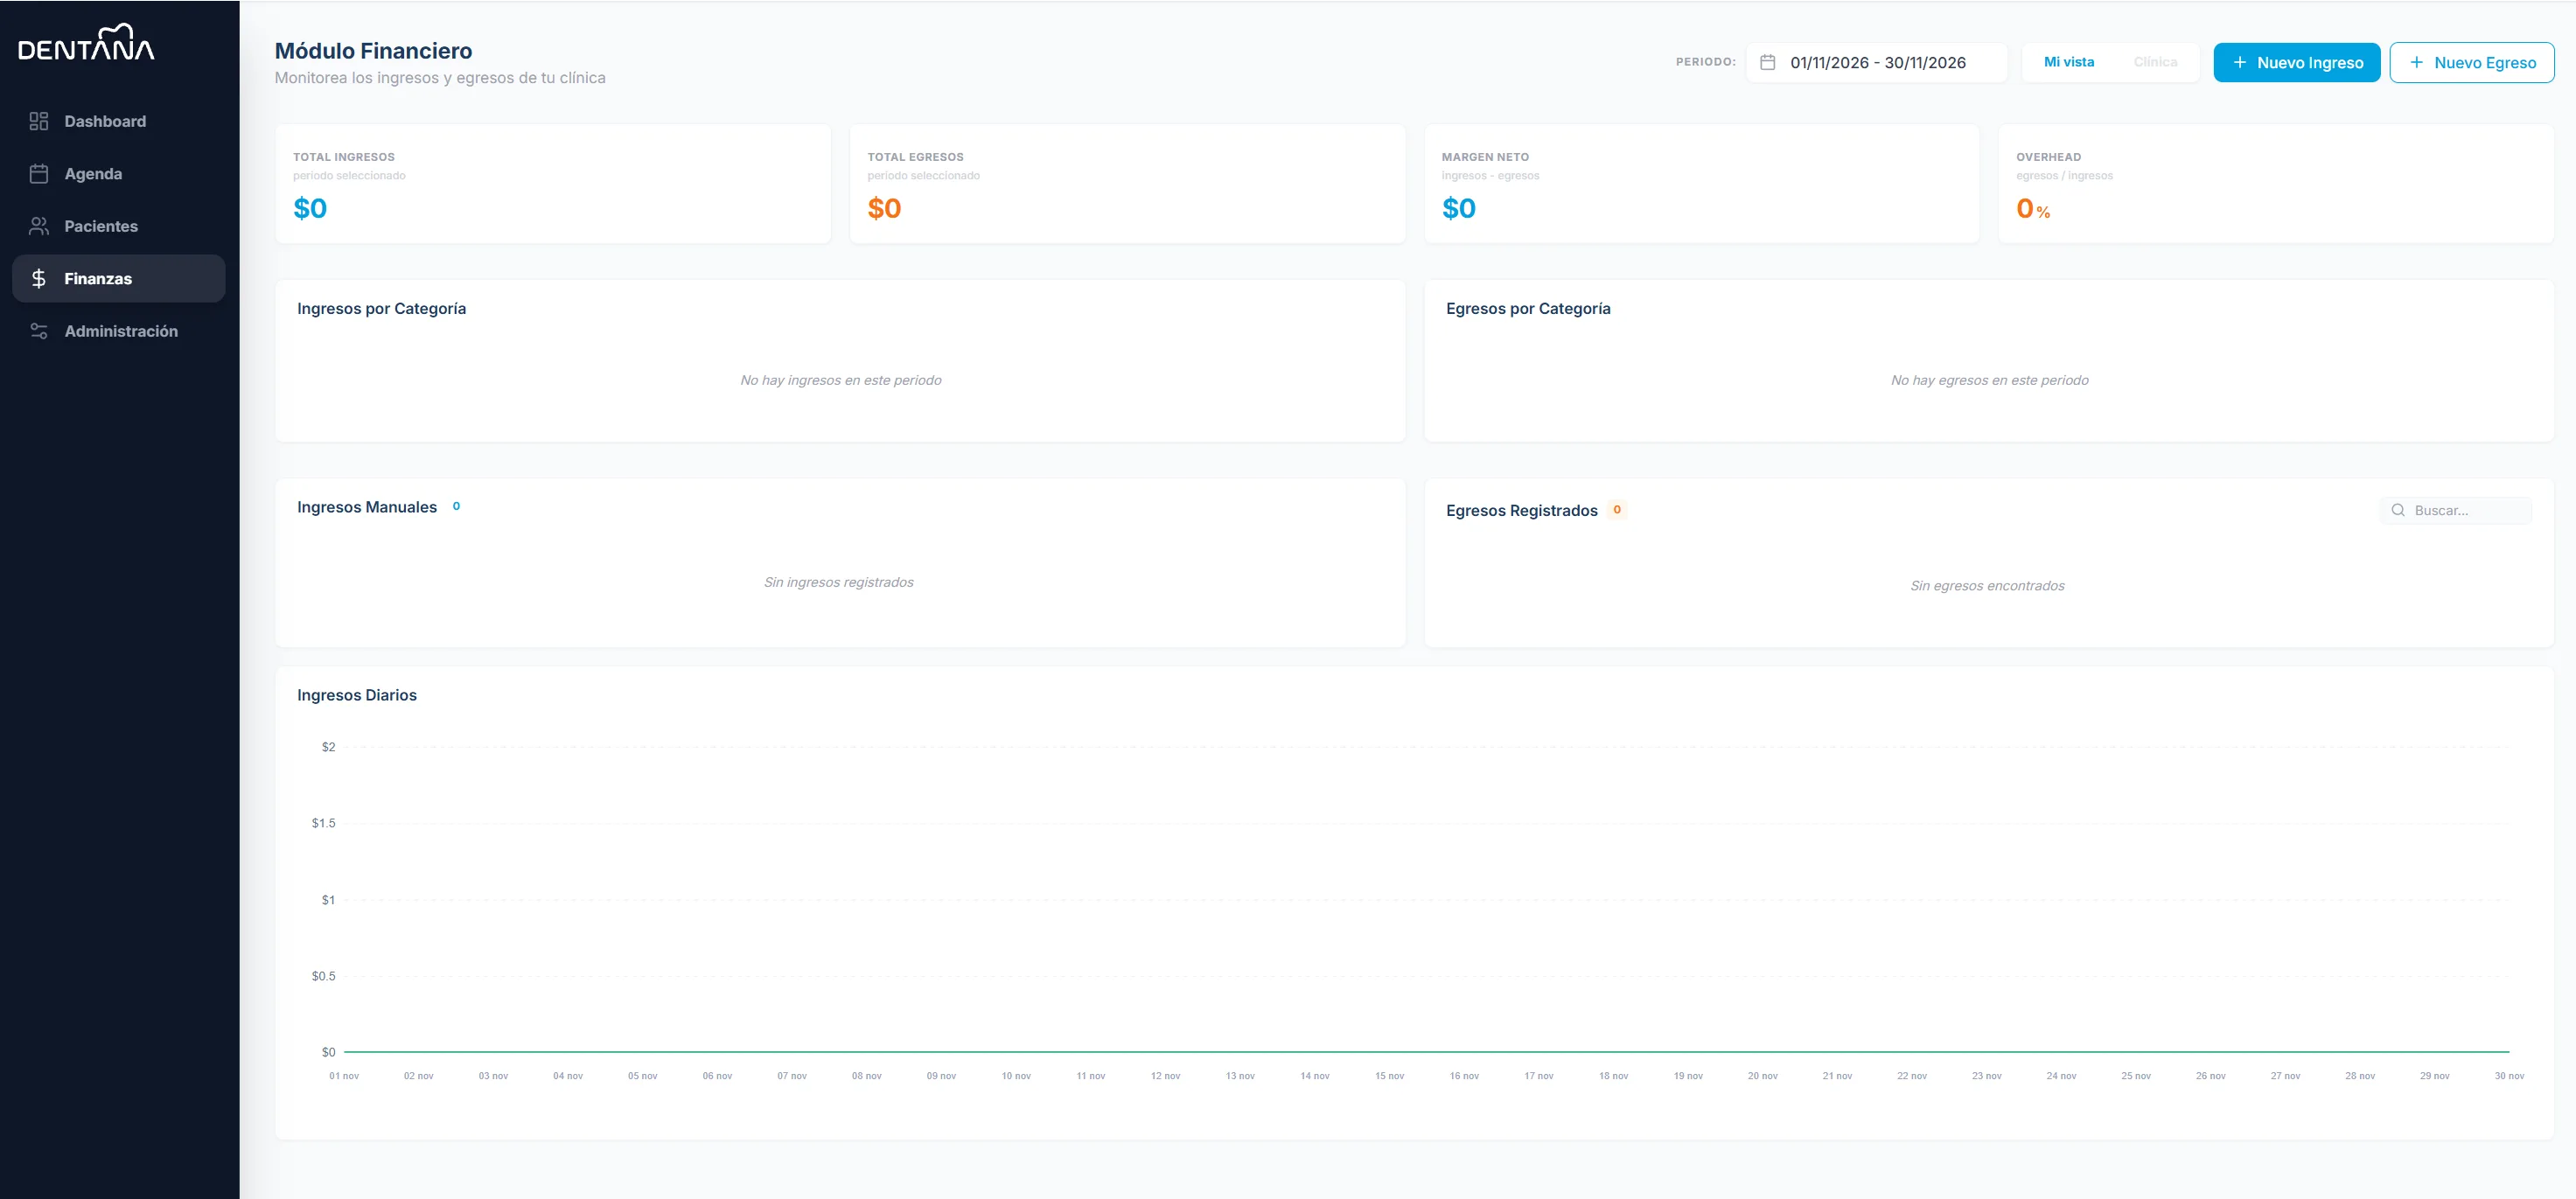Click 'Sin egresos encontrados' message
Viewport: 2576px width, 1199px height.
pyautogui.click(x=1986, y=586)
